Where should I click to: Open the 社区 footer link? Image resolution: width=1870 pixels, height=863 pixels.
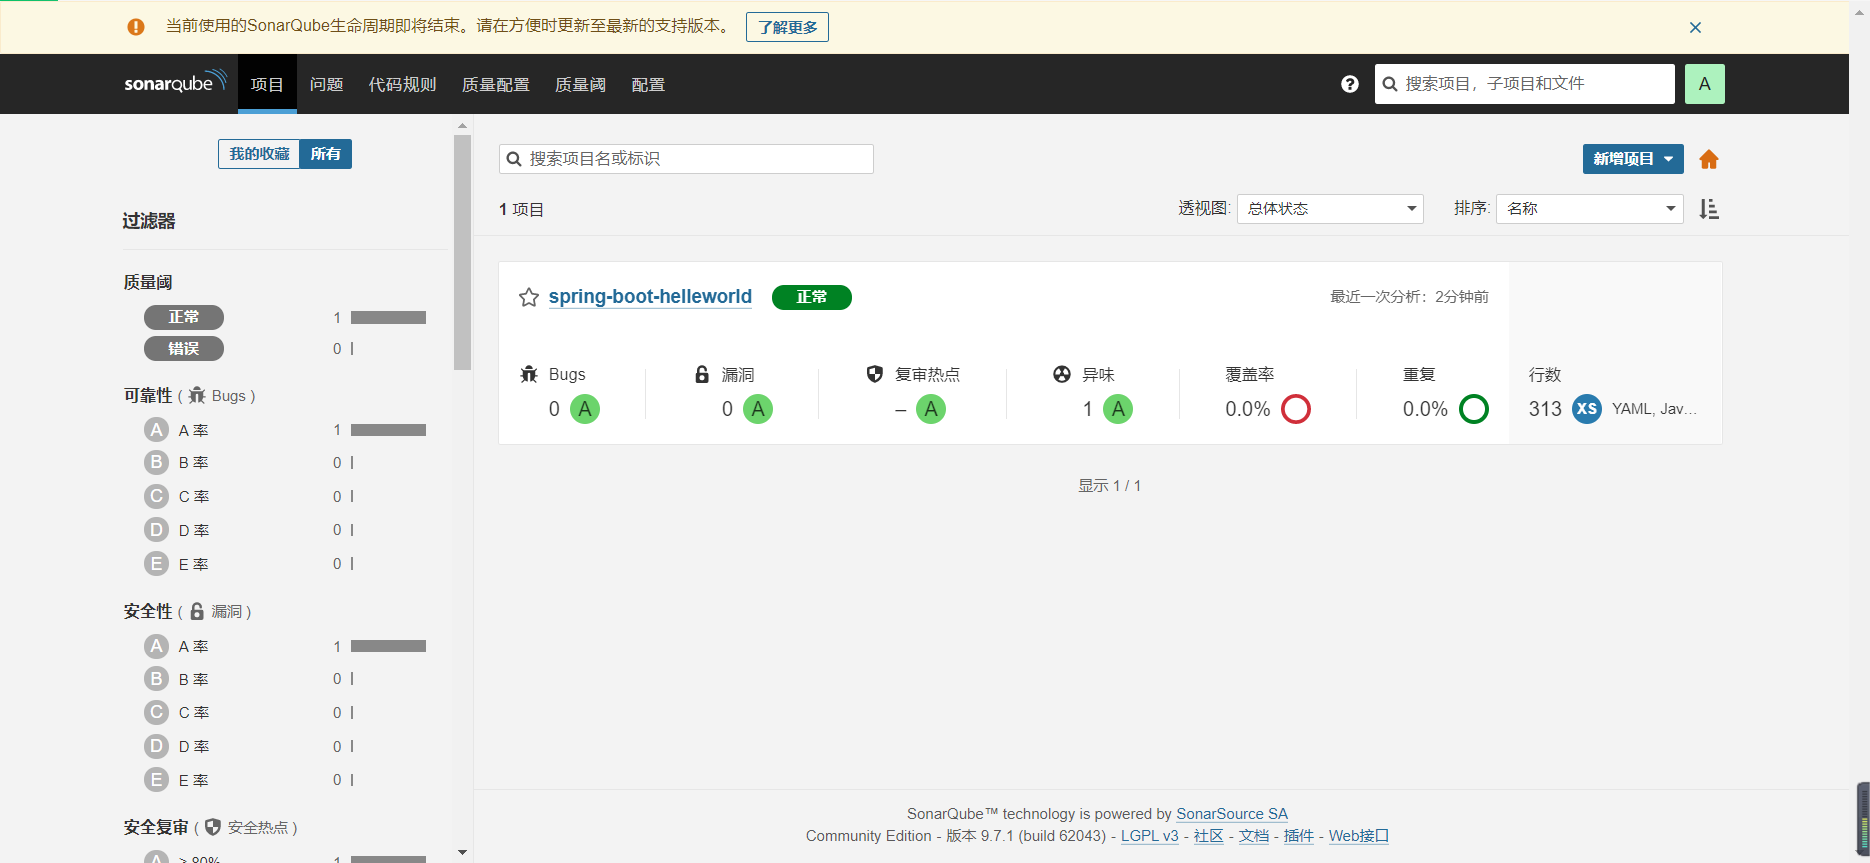1209,836
